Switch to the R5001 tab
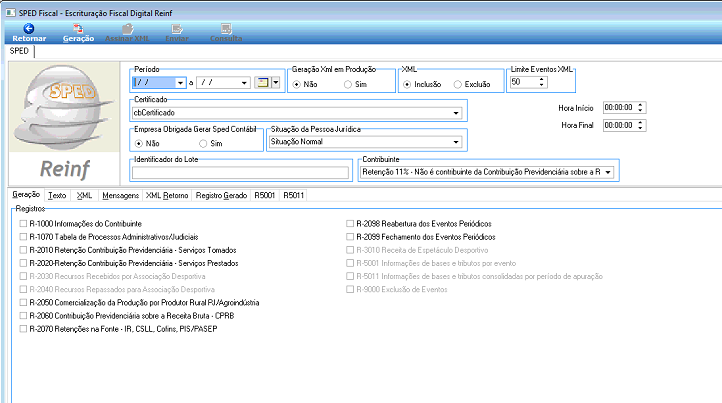The image size is (722, 403). coord(264,195)
